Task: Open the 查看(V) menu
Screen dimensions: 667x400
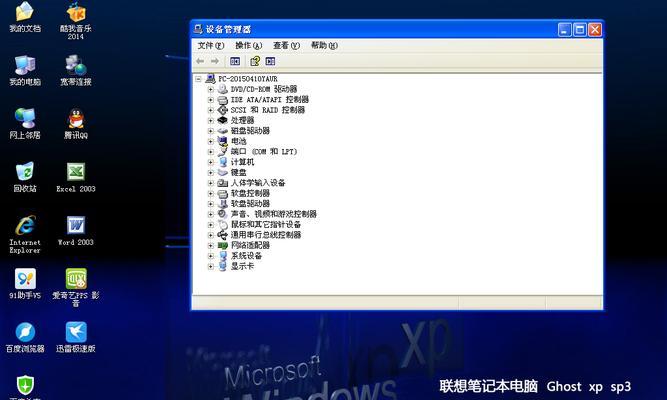Action: click(286, 45)
